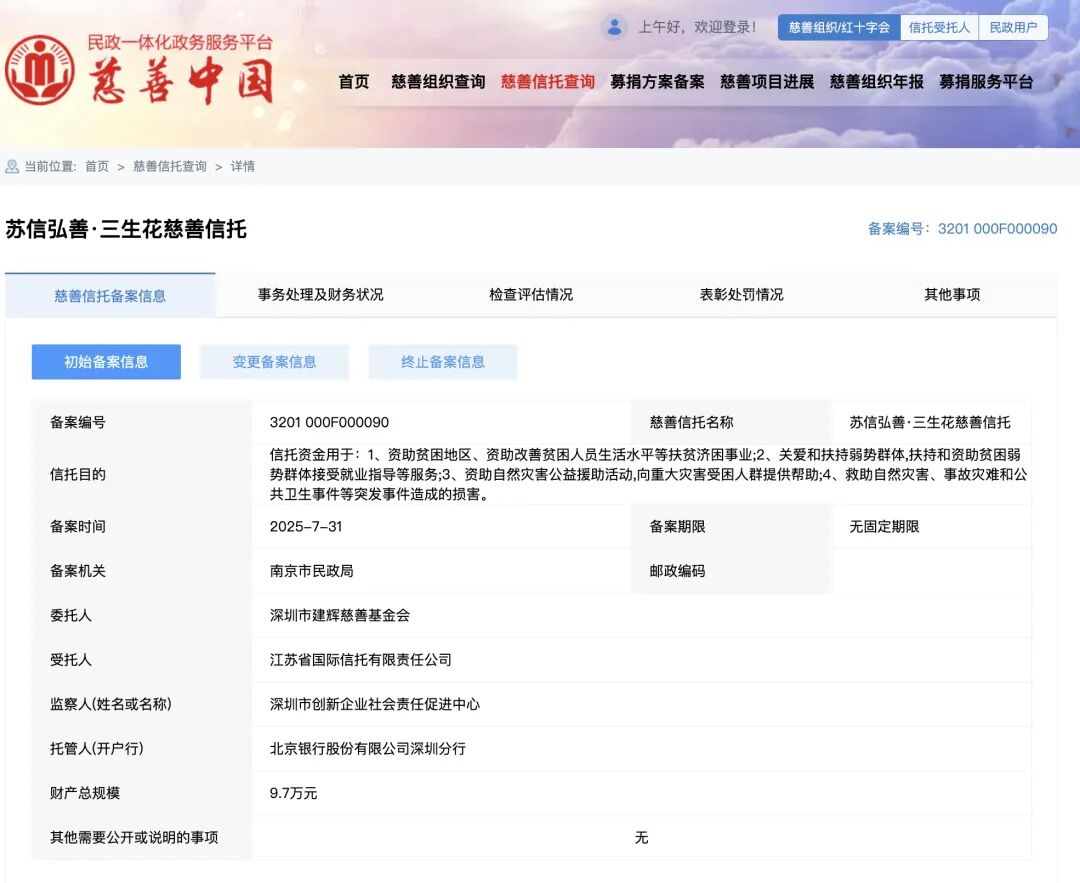The image size is (1080, 883).
Task: Click the 财产总规模 value 9.7万元
Action: click(x=293, y=793)
